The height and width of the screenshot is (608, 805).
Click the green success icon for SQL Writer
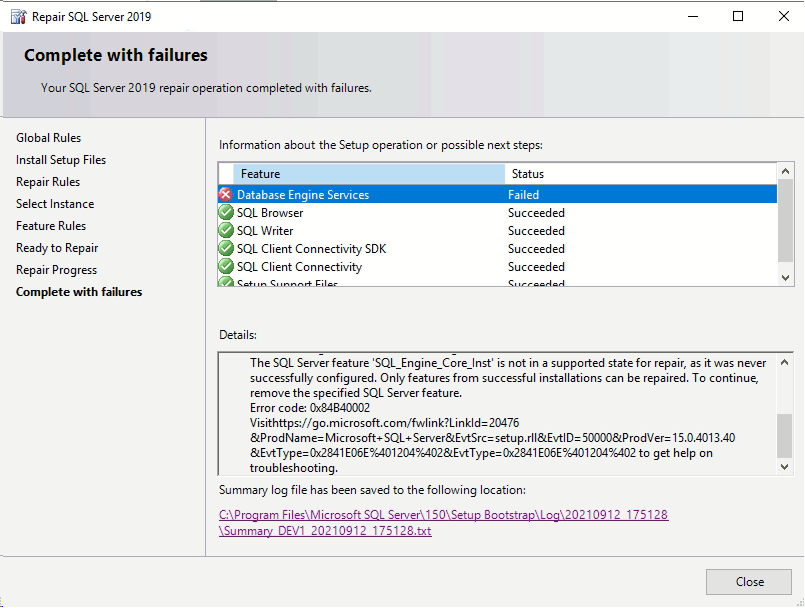[x=226, y=230]
